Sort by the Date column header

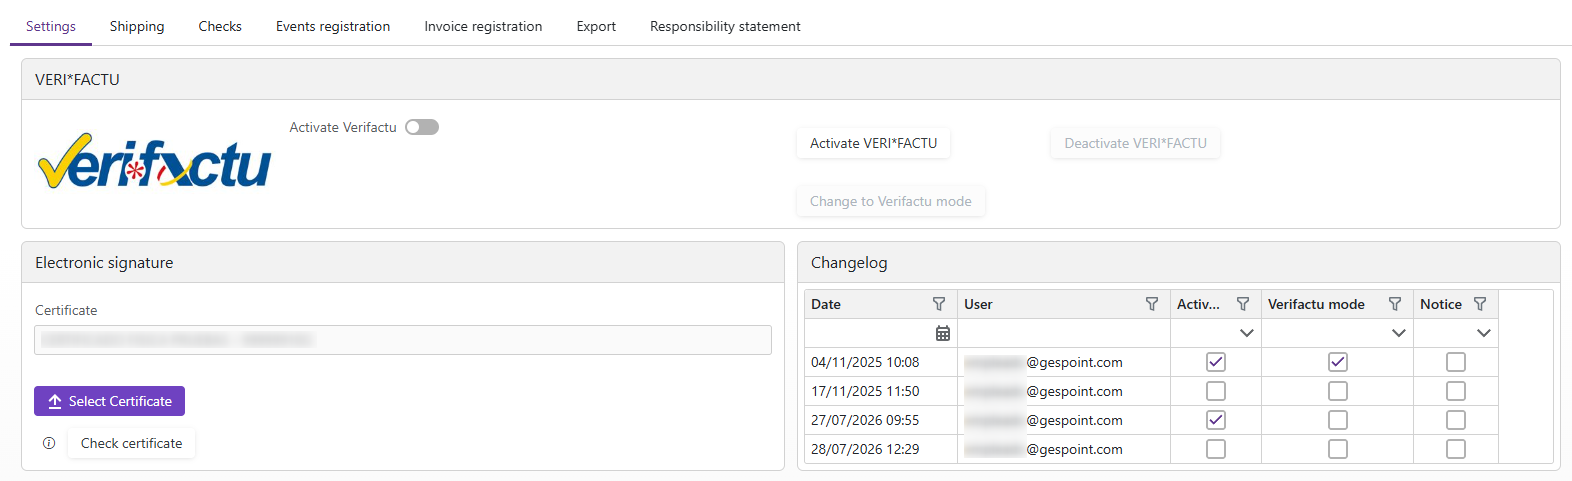[826, 304]
